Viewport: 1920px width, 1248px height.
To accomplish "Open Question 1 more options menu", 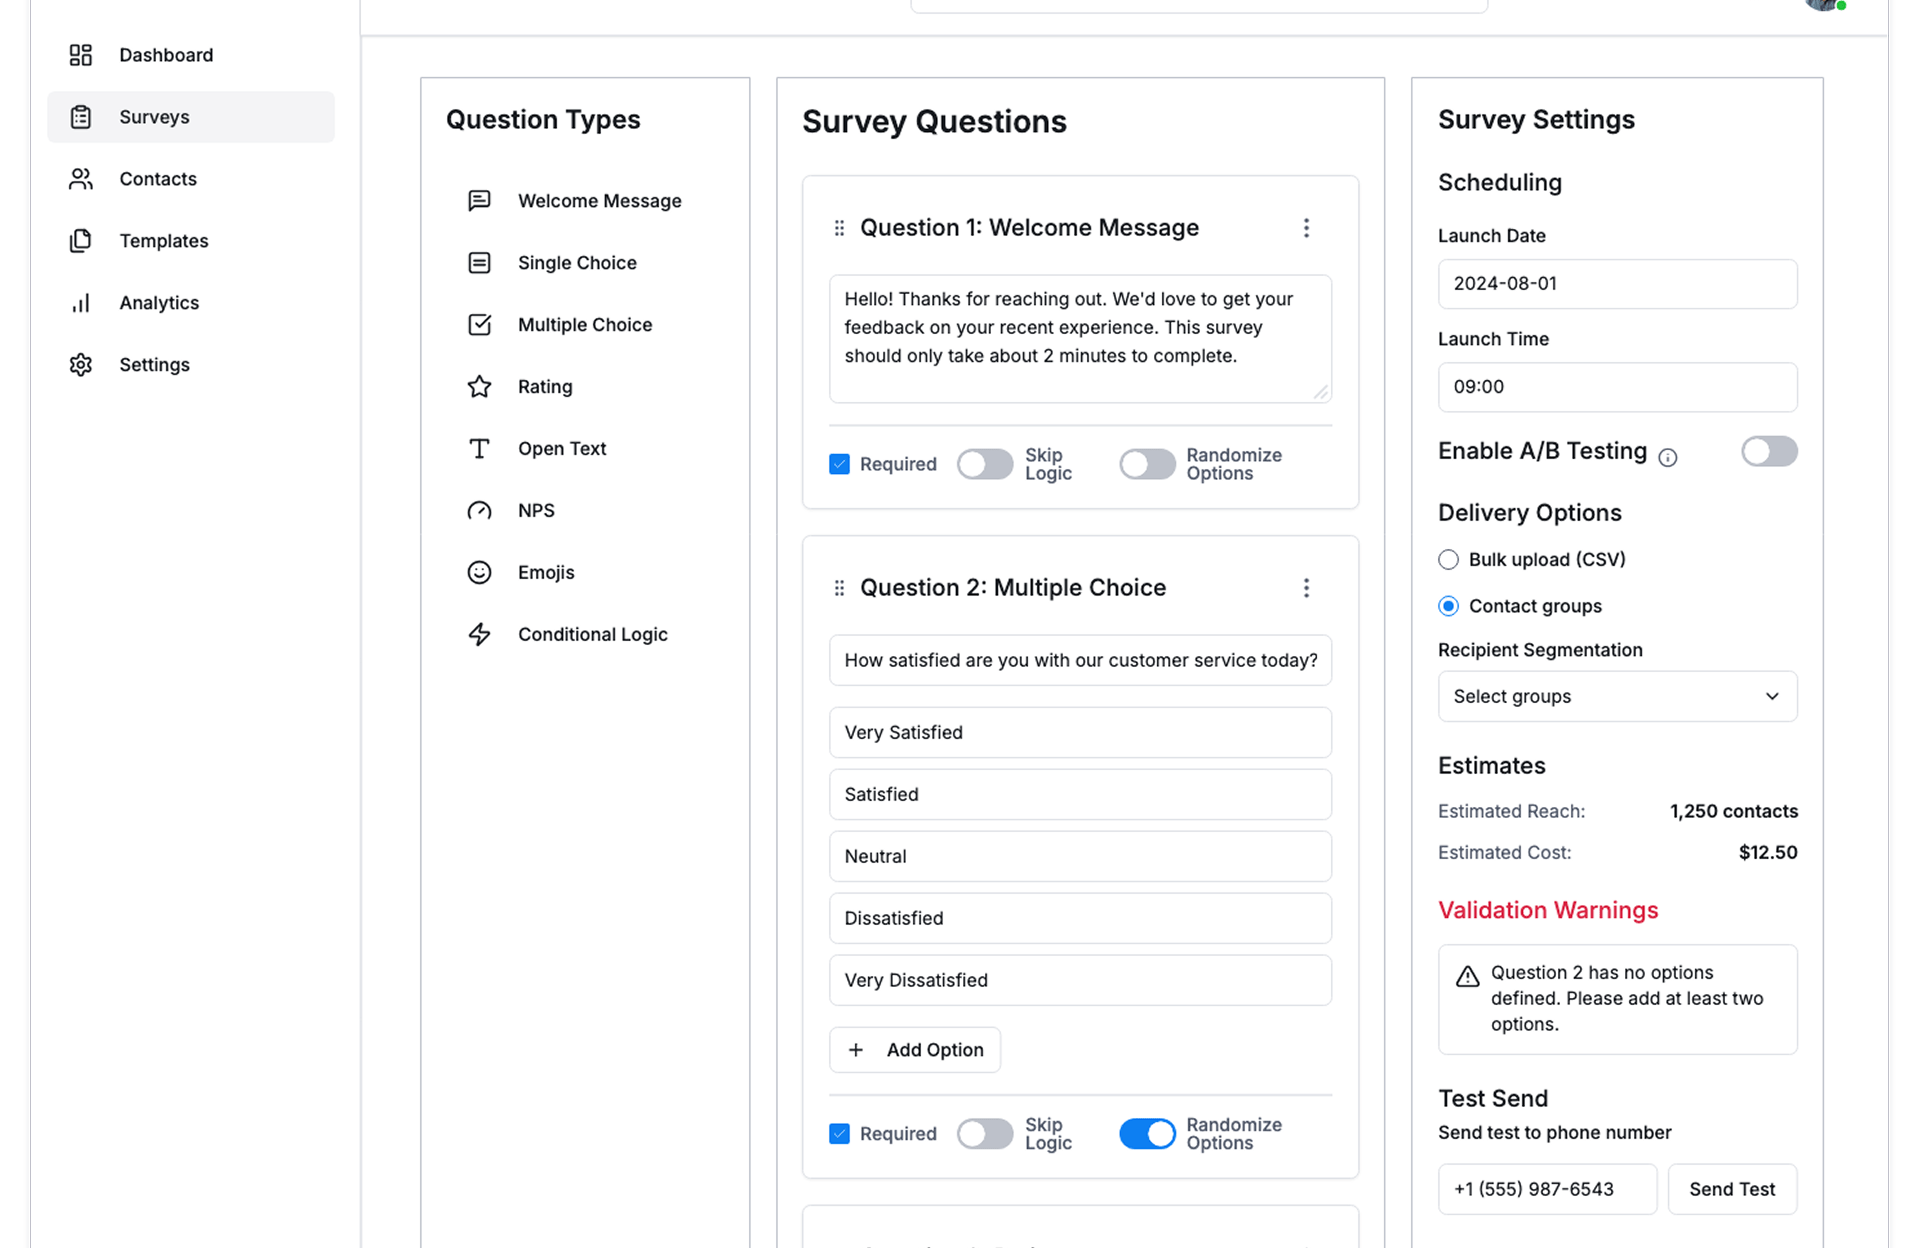I will [1306, 228].
